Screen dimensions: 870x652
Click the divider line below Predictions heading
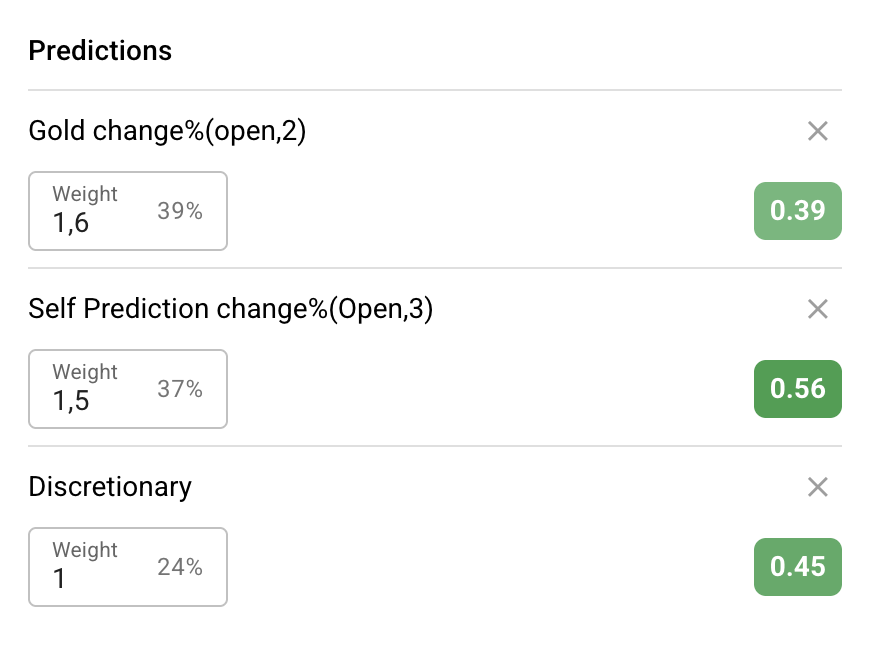pyautogui.click(x=435, y=90)
